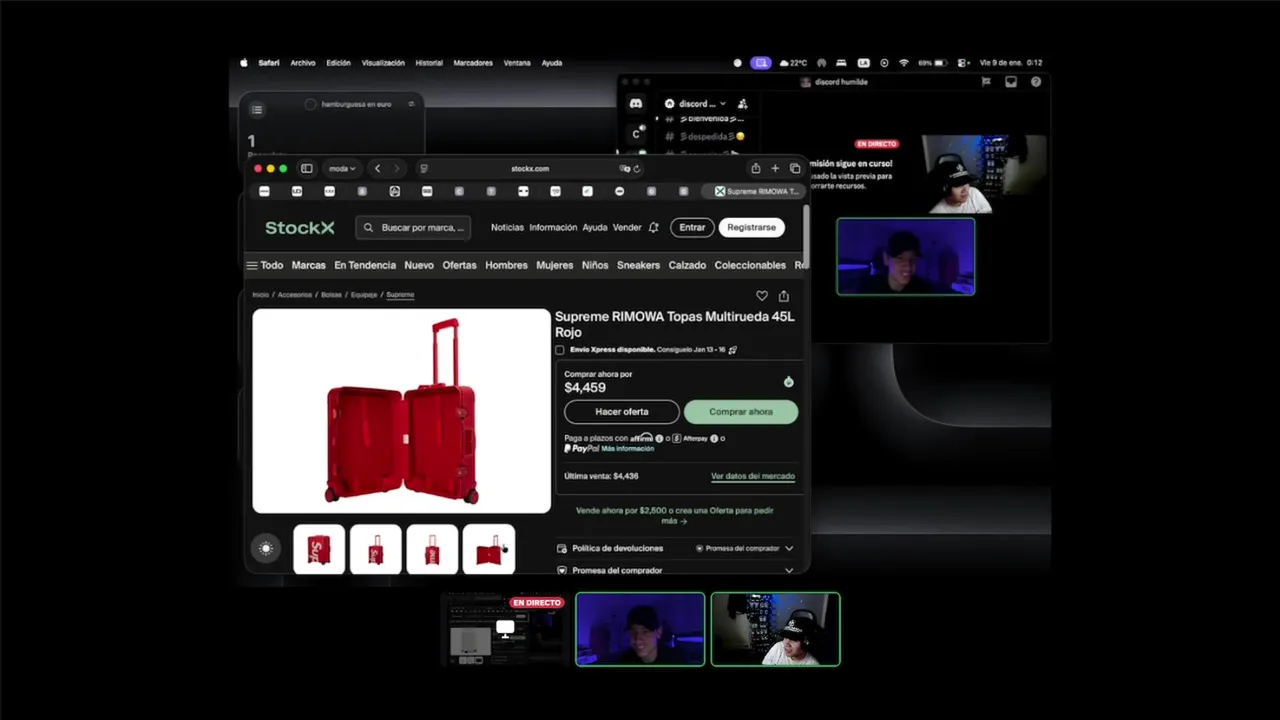The image size is (1280, 720).
Task: Click the magnifier icon in StockX search
Action: click(x=369, y=228)
